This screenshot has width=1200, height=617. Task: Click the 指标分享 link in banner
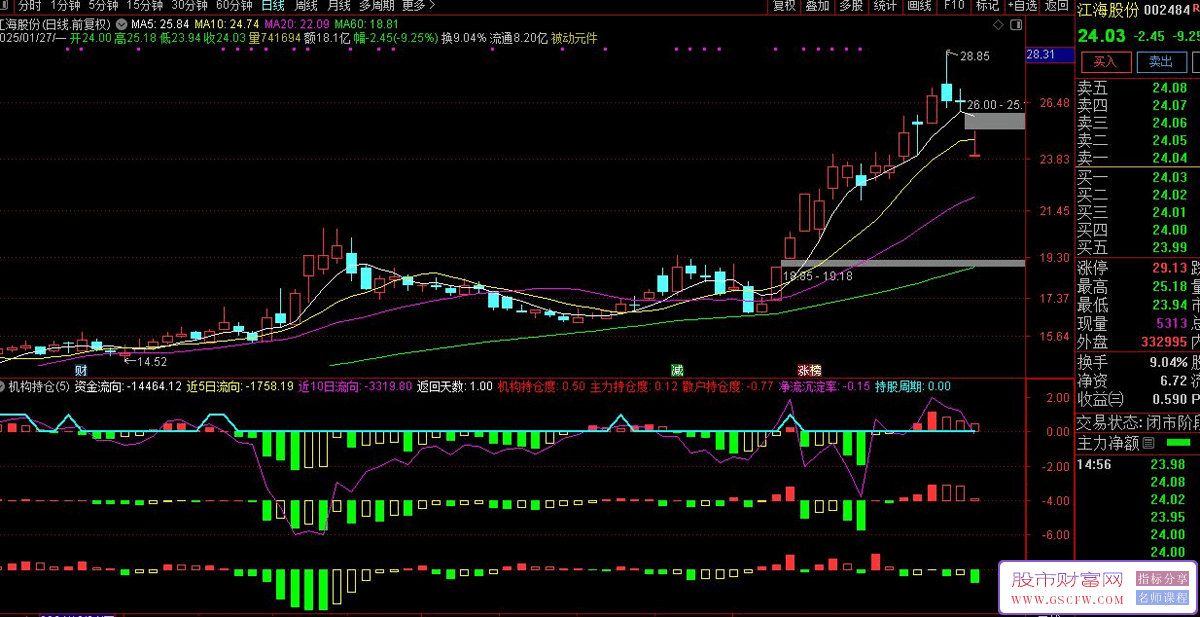1163,579
